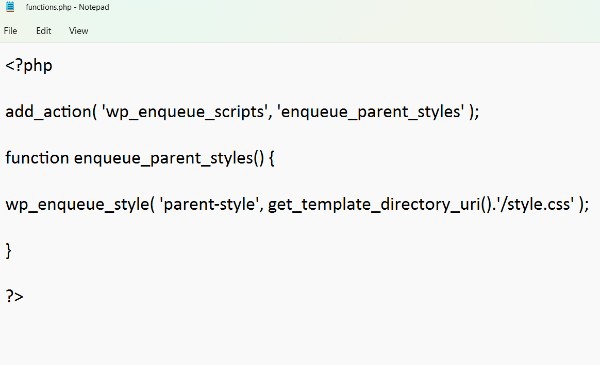Click the "function" keyword
The width and height of the screenshot is (600, 365).
(x=37, y=158)
